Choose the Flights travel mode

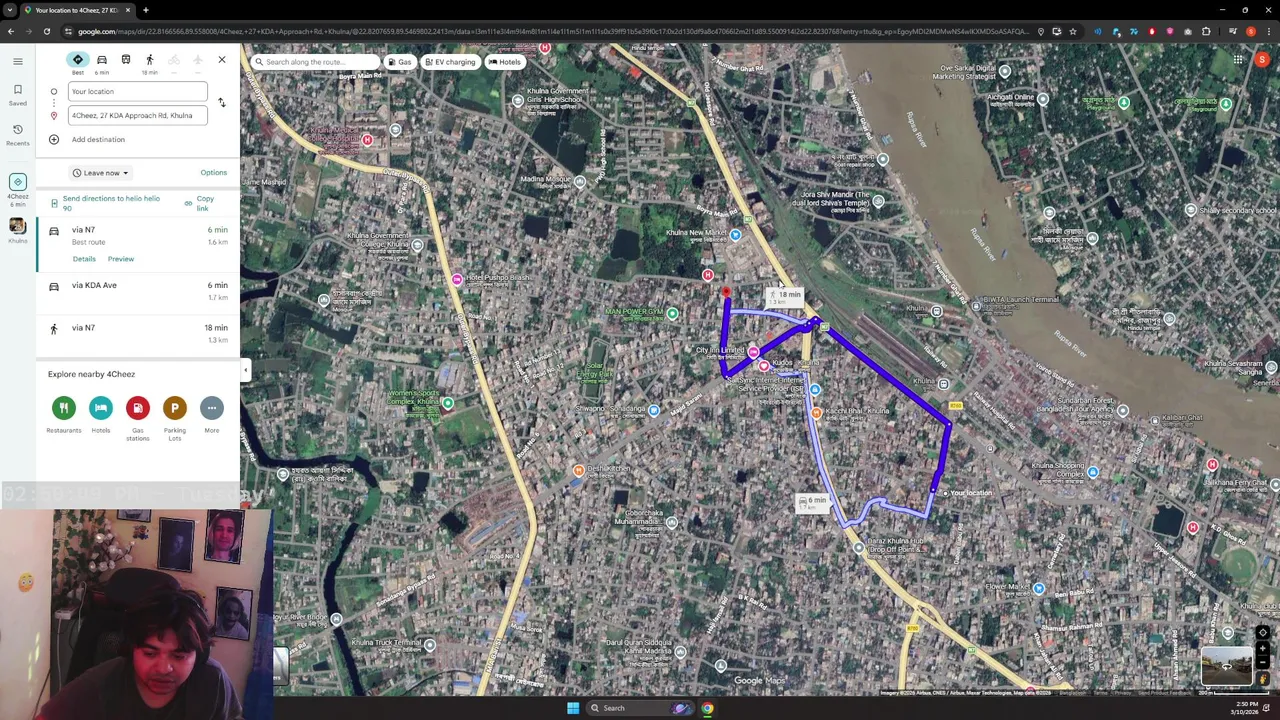[197, 60]
